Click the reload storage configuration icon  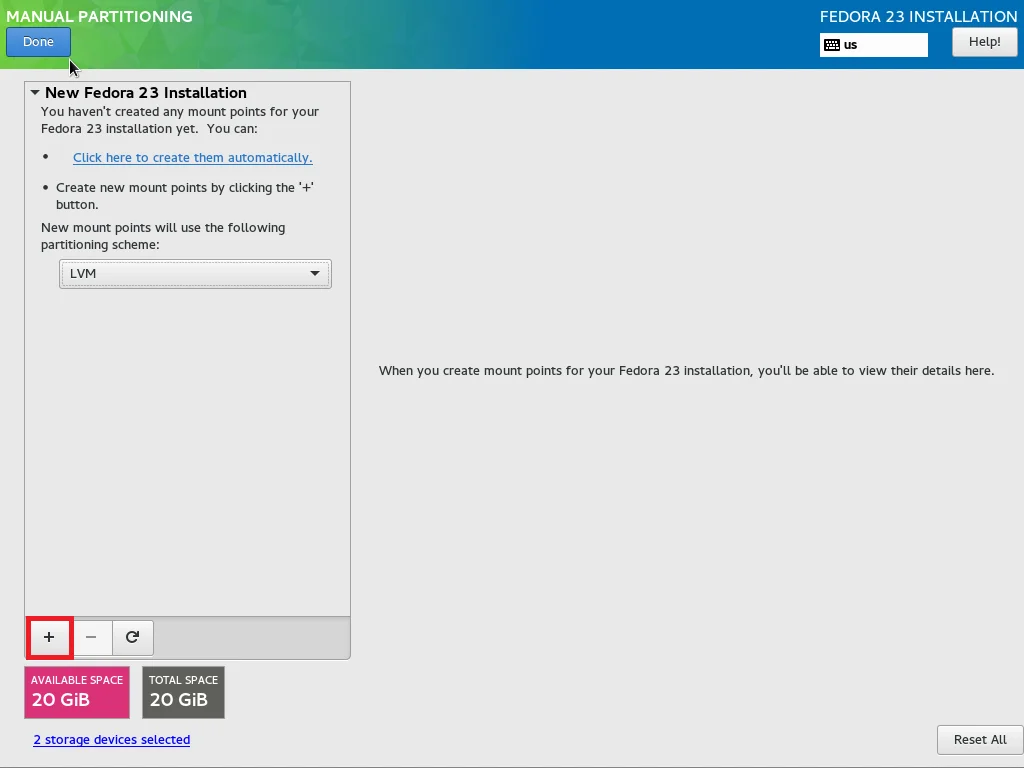point(133,637)
